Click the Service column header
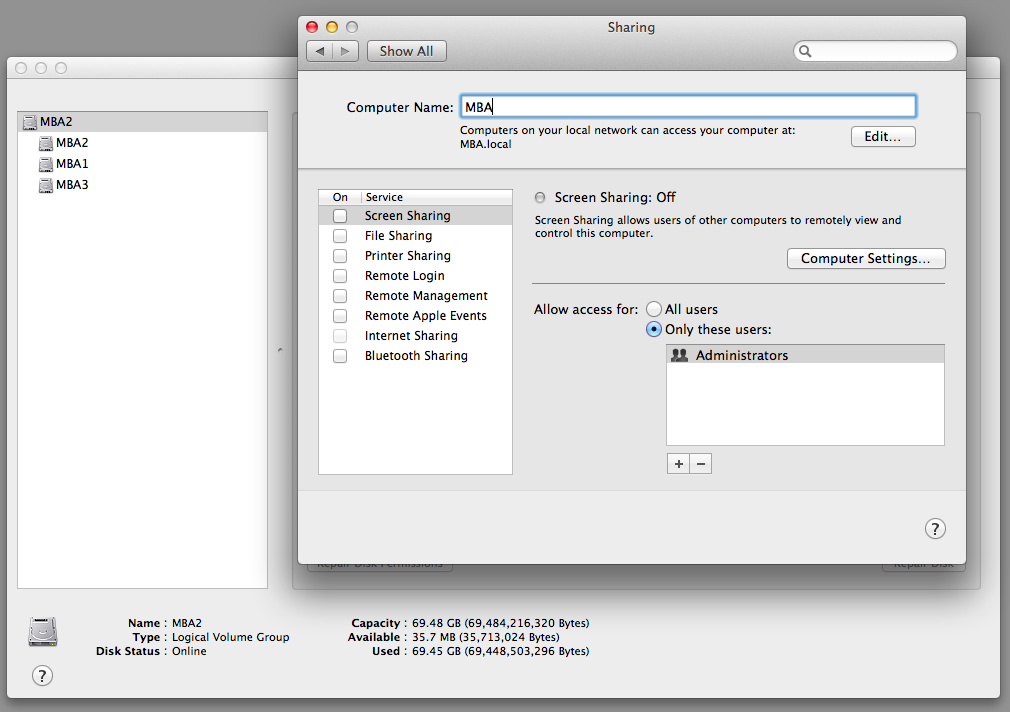1010x712 pixels. [437, 197]
